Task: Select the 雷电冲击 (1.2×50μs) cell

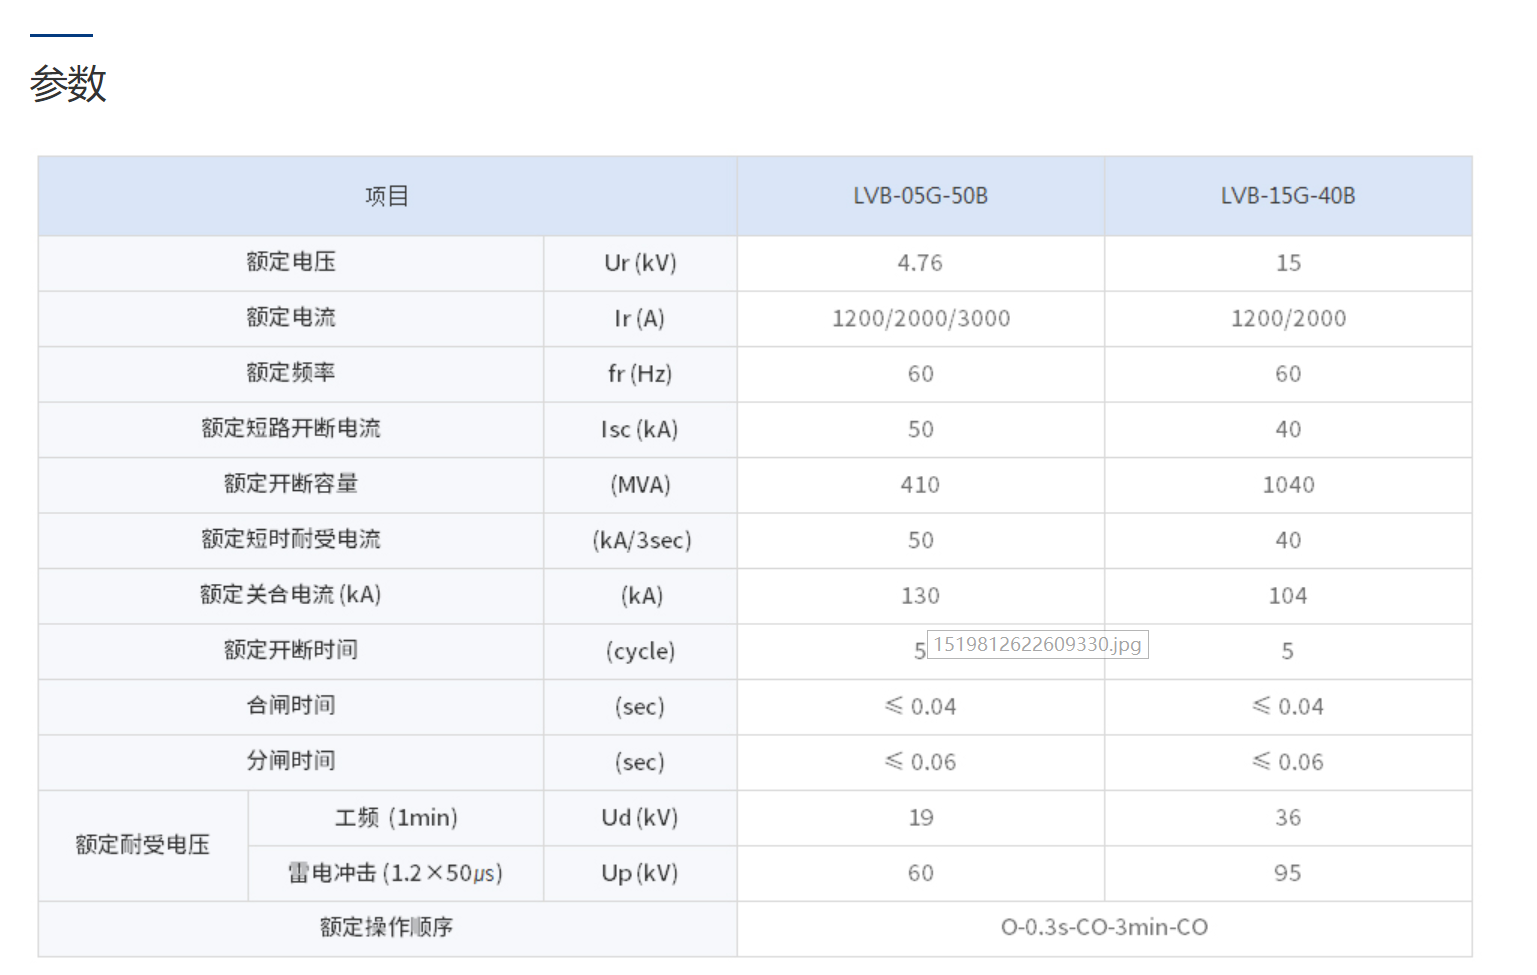Action: pos(395,873)
